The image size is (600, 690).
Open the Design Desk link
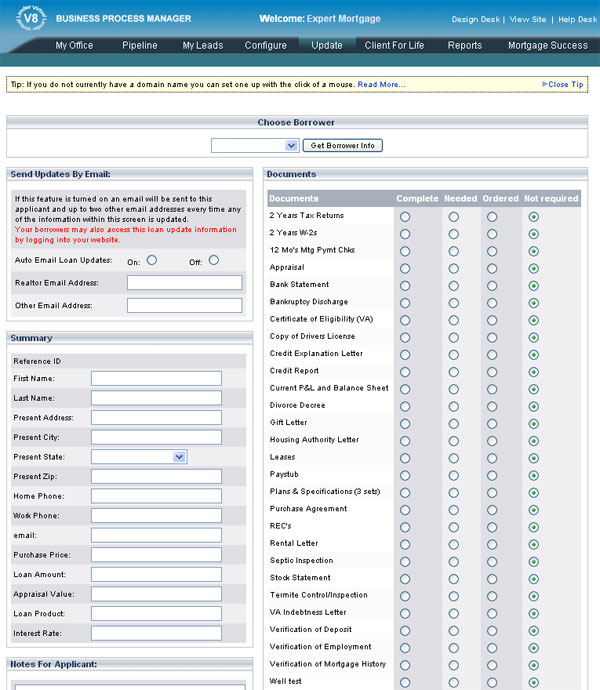pyautogui.click(x=475, y=19)
